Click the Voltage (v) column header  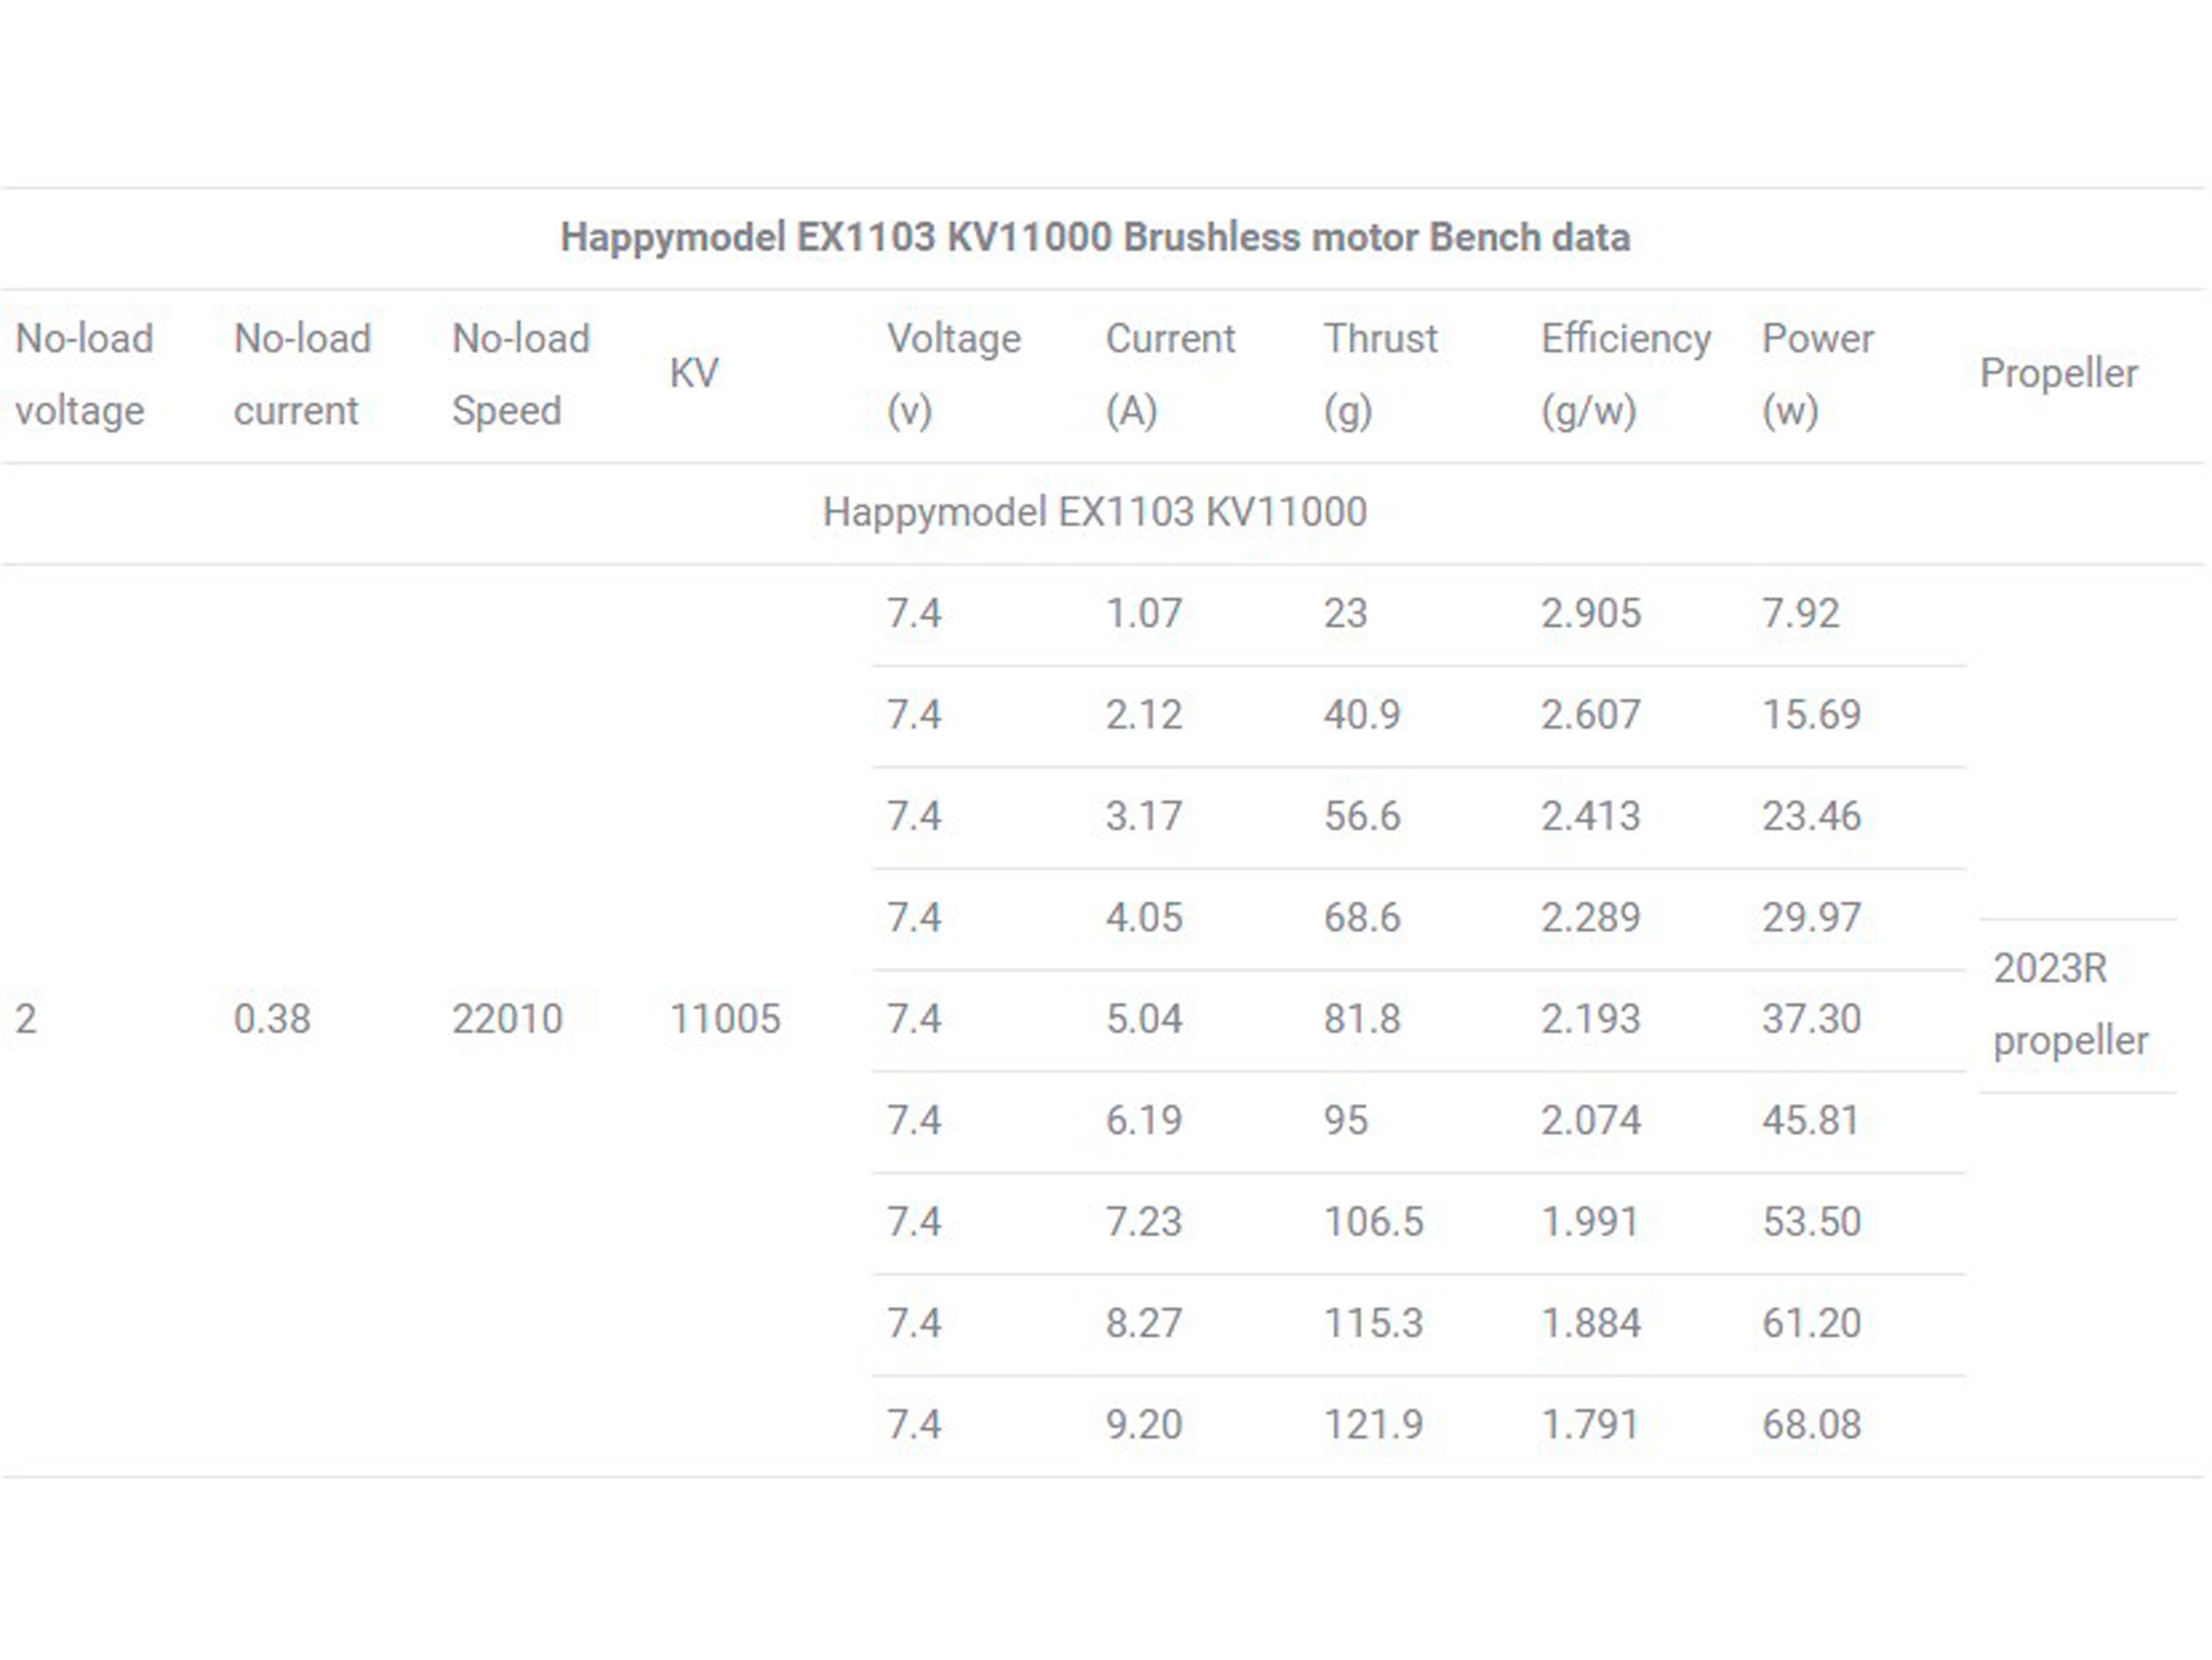(953, 374)
